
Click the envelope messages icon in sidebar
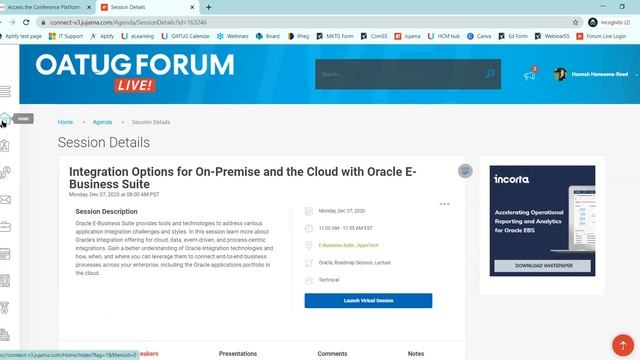pos(5,200)
